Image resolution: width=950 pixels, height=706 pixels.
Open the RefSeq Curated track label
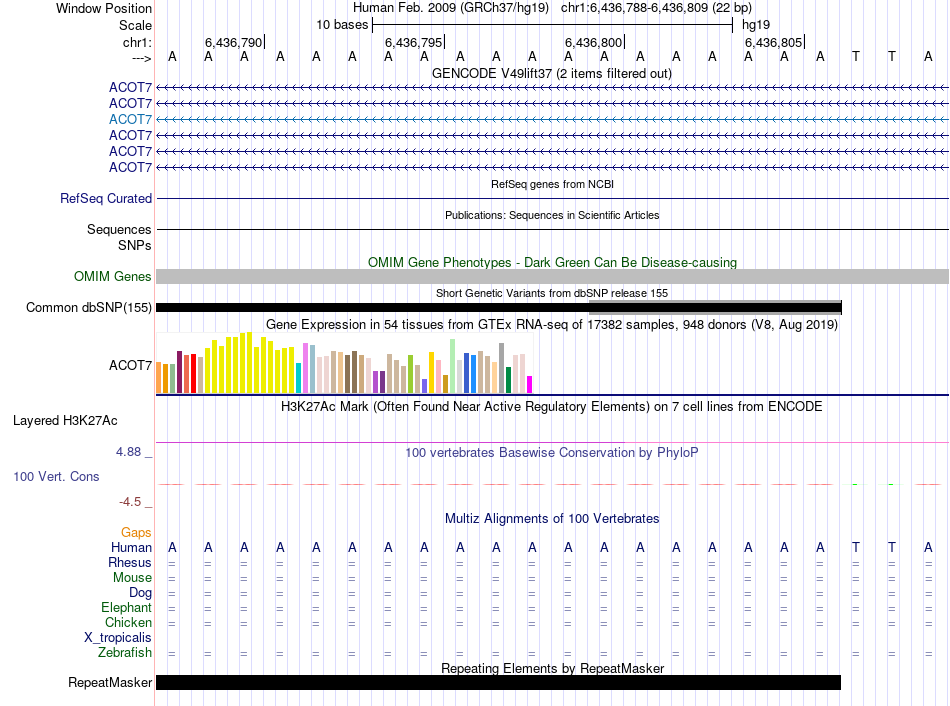(106, 199)
